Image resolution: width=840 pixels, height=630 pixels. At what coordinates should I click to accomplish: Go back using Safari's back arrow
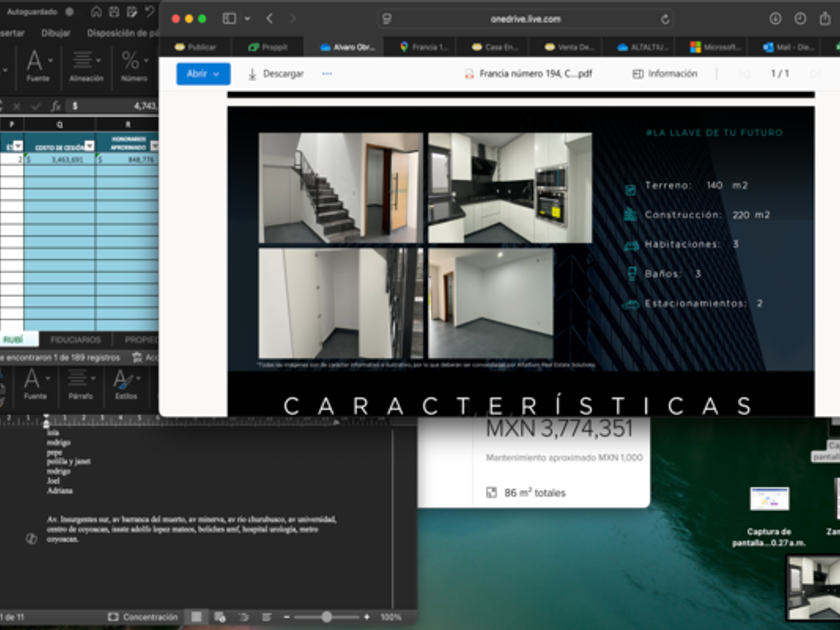click(270, 19)
